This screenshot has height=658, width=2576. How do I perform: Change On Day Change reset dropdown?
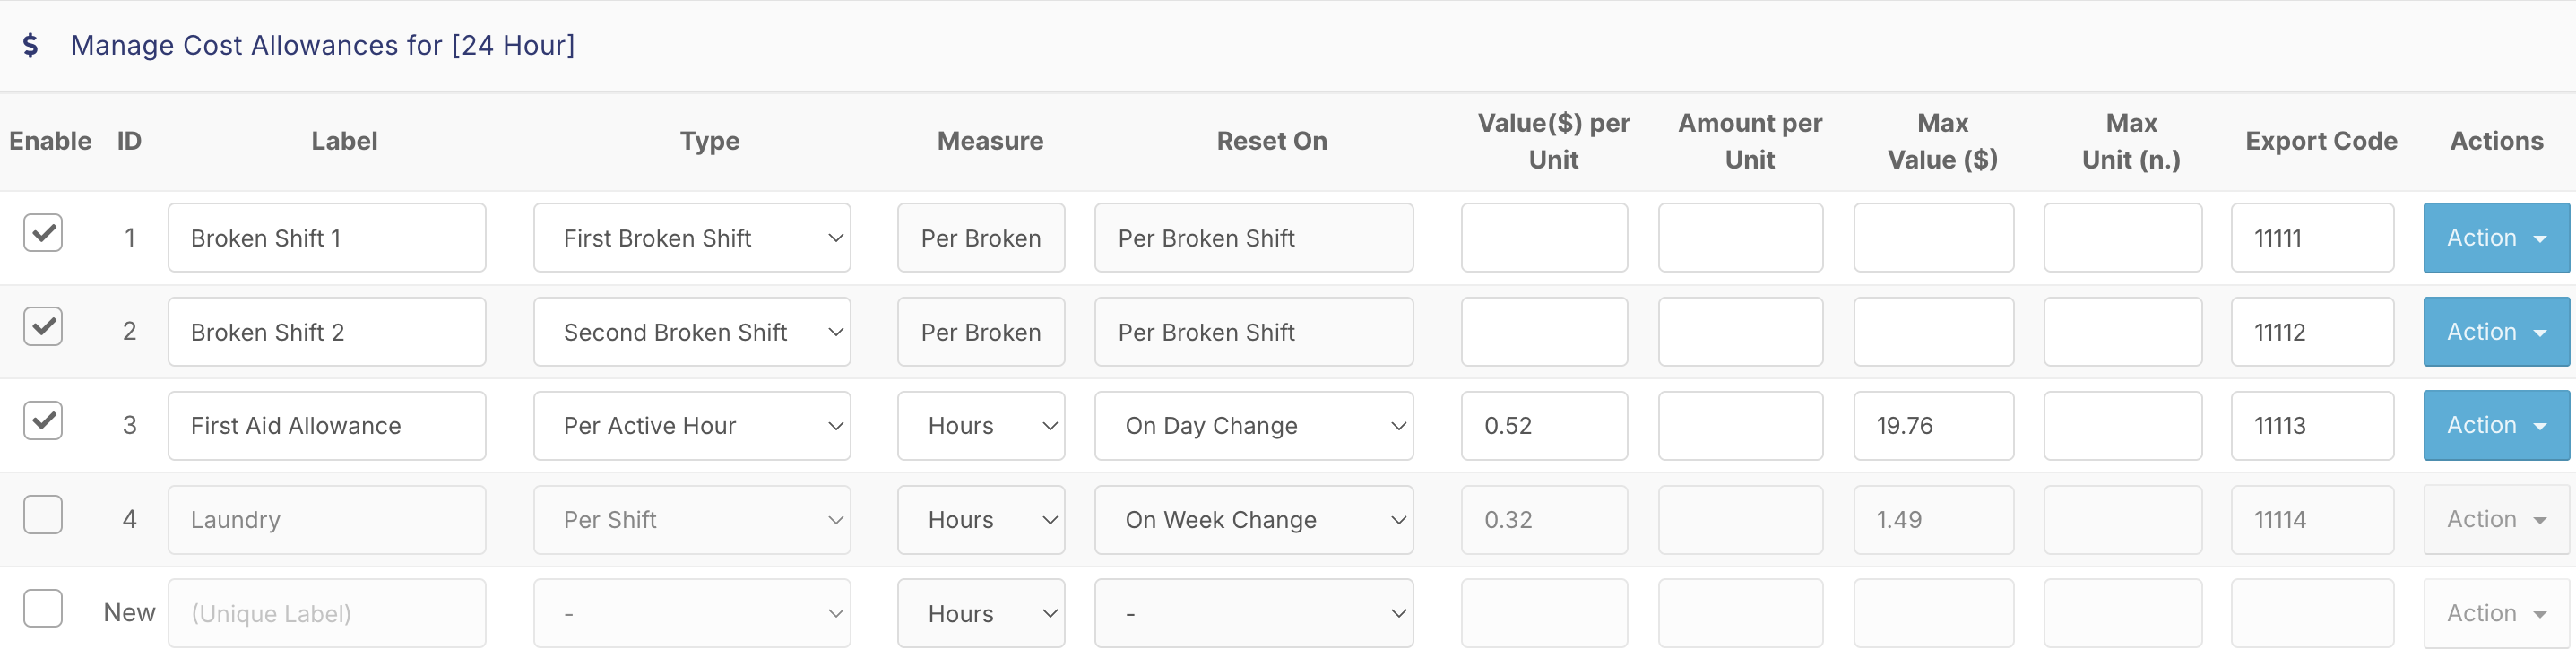(x=1253, y=426)
